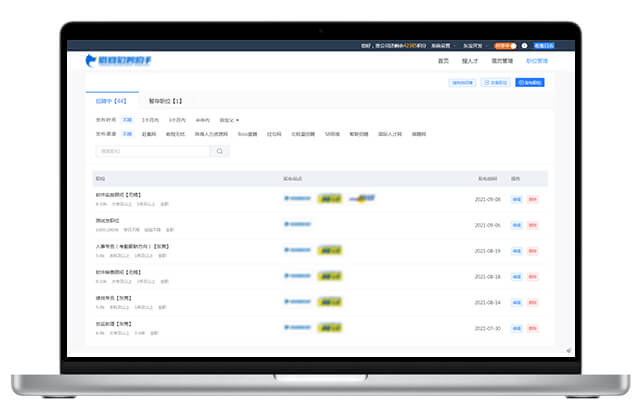Click the blue edit button in 2021-08-18 row

[517, 276]
